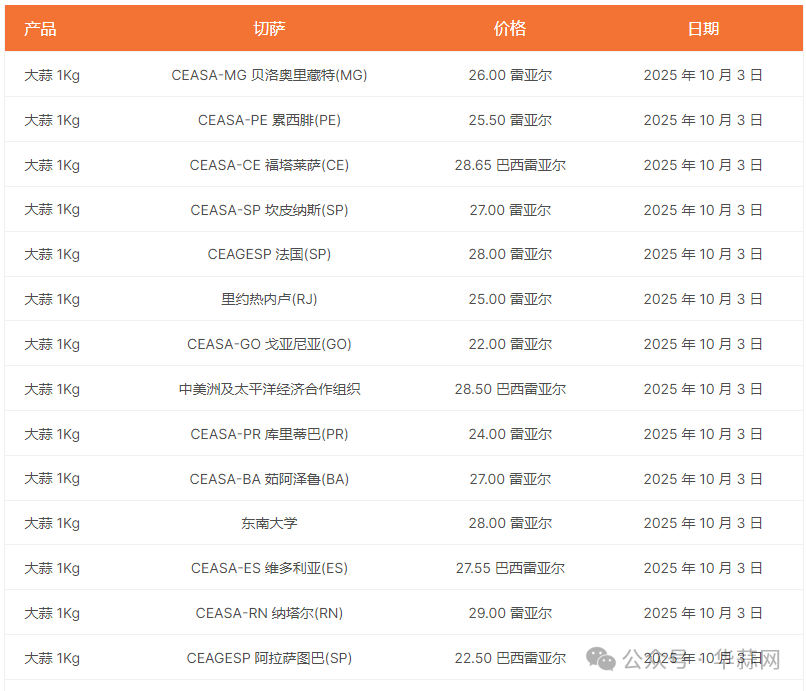The image size is (806, 691).
Task: Select CEASA-ES 维多利亚(ES) cell
Action: (269, 568)
